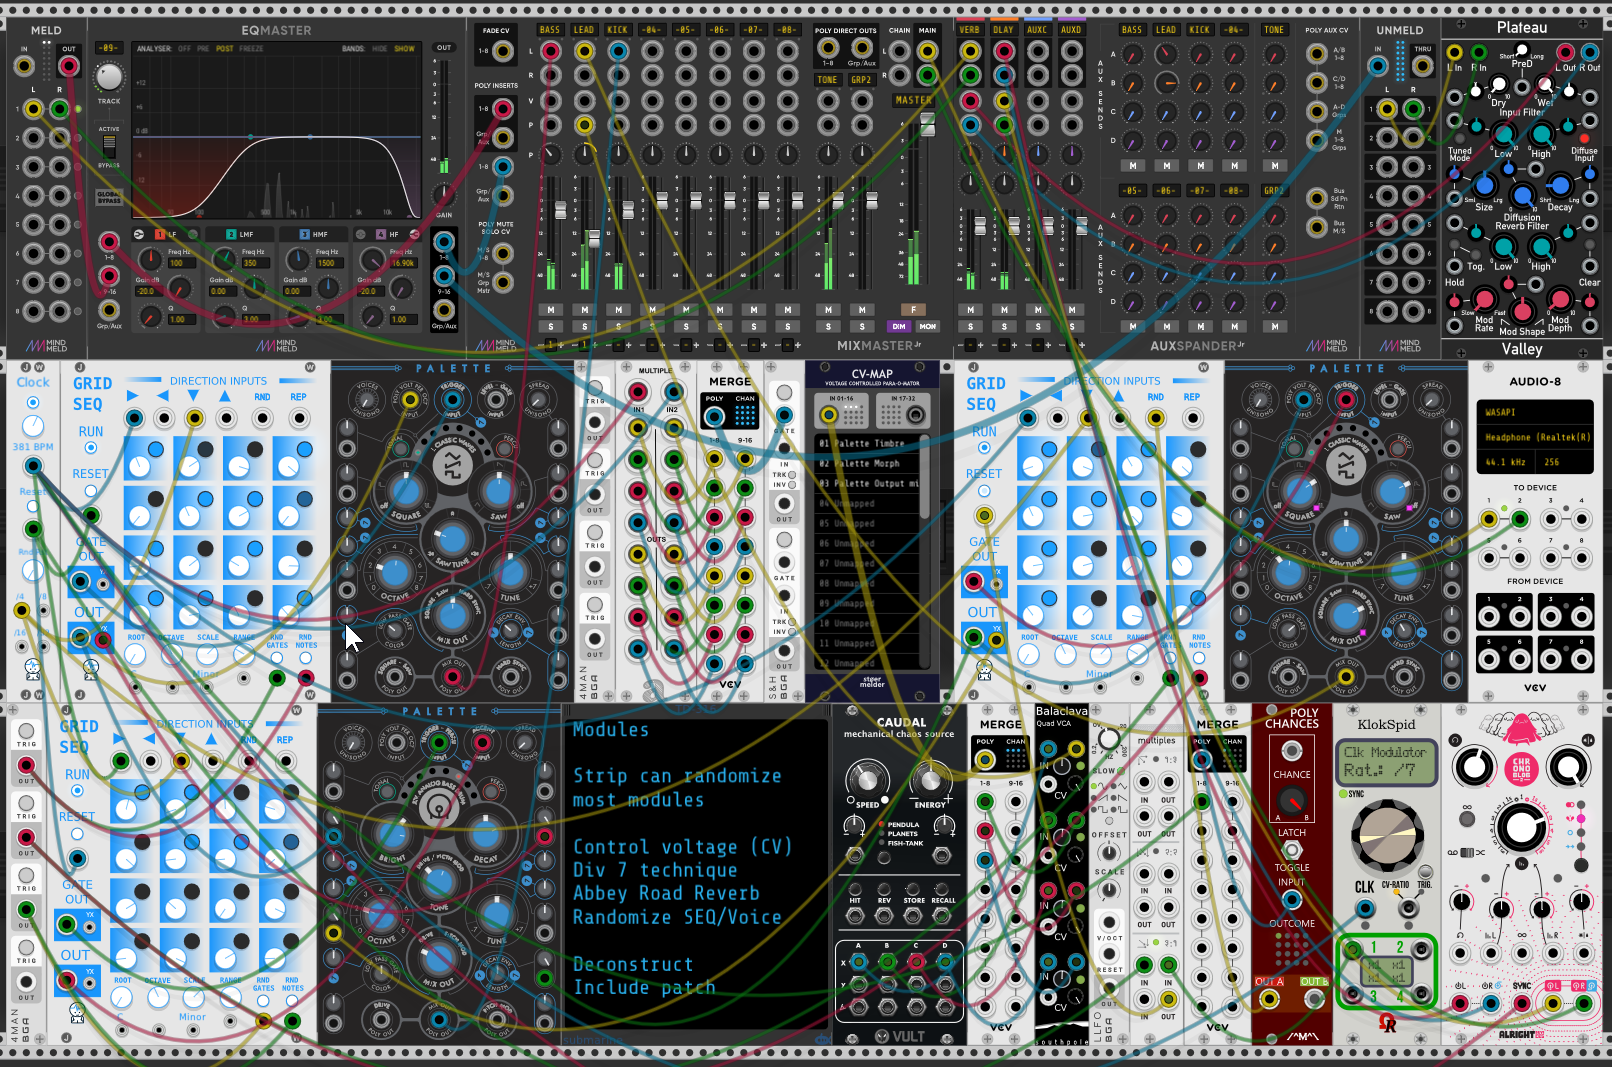
Task: Open the WASAPI driver selector on Audio-8
Action: click(1535, 412)
